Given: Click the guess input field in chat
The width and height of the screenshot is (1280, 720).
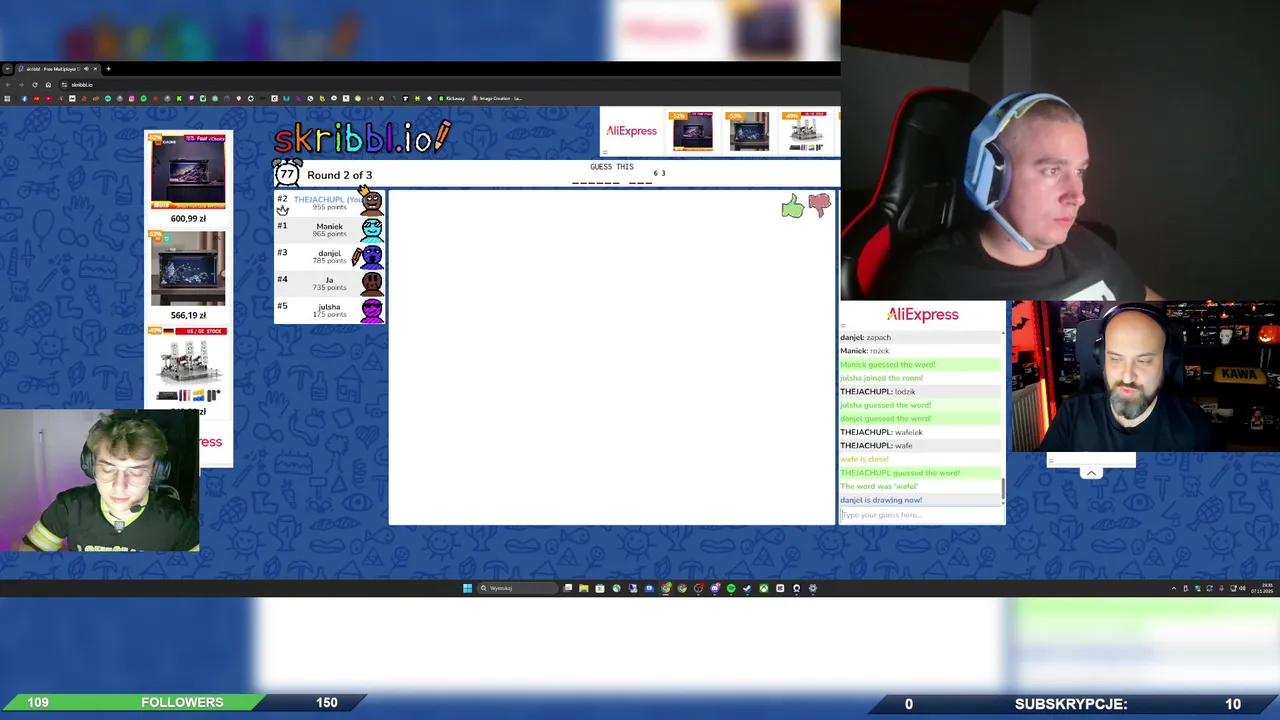Looking at the screenshot, I should 920,515.
